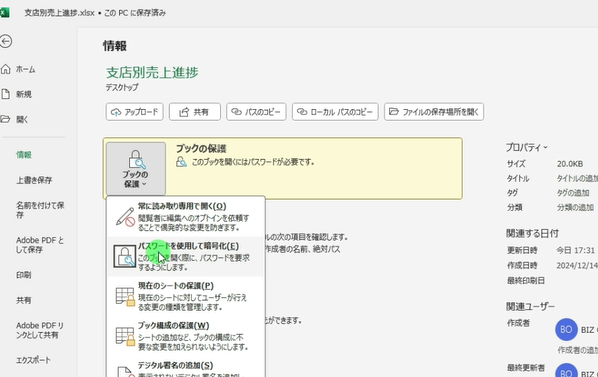Click the 情報 page heading
598x377 pixels.
click(115, 46)
